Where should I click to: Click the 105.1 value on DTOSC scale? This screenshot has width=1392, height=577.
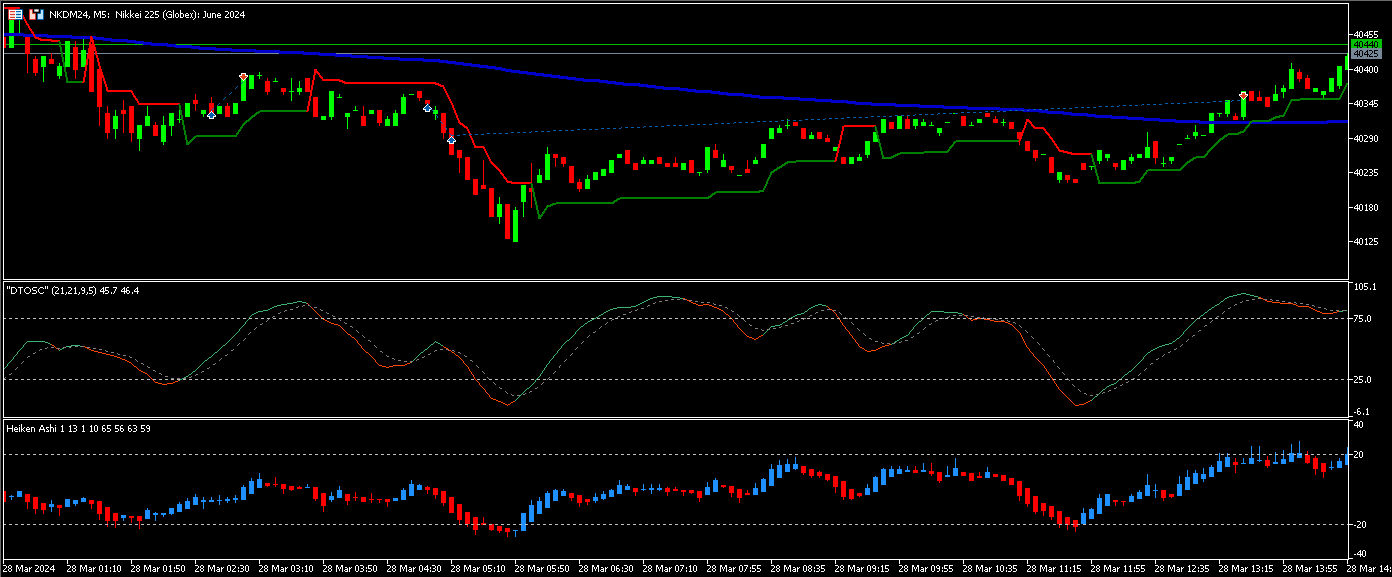pos(1363,287)
